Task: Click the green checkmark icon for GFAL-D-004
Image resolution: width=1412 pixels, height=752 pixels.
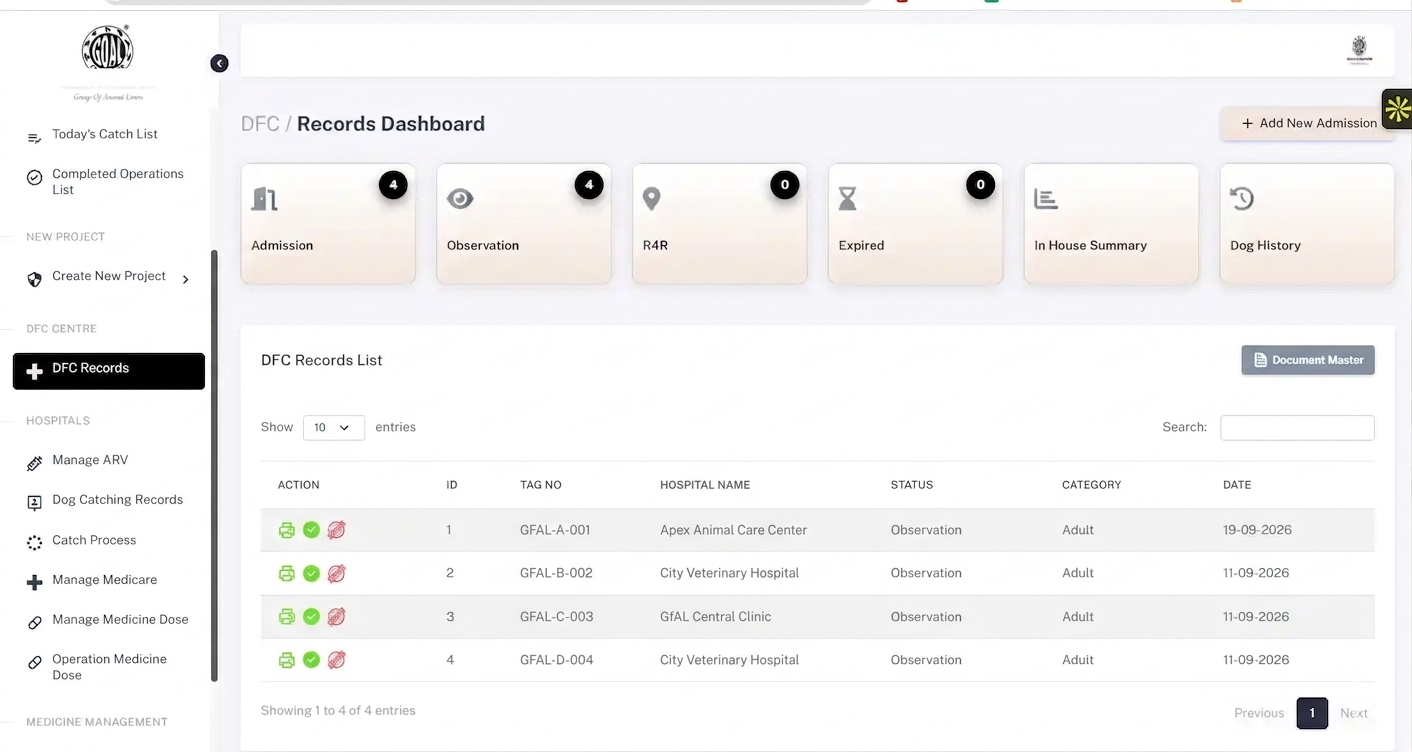Action: pyautogui.click(x=311, y=660)
